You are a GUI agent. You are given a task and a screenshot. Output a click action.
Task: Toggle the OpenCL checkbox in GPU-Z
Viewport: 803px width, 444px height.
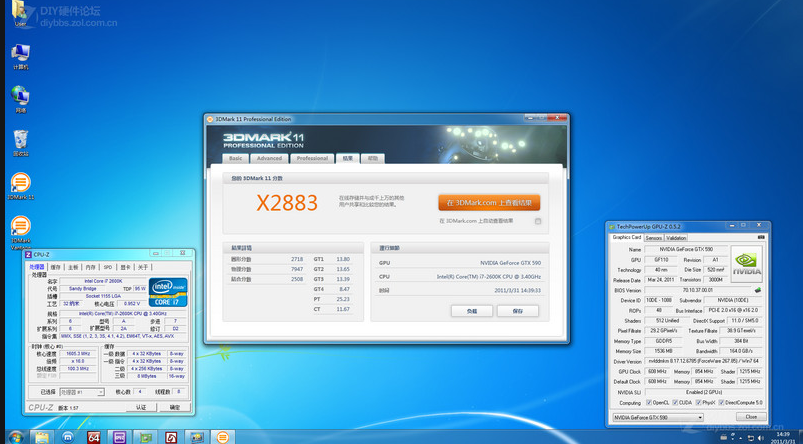[650, 402]
